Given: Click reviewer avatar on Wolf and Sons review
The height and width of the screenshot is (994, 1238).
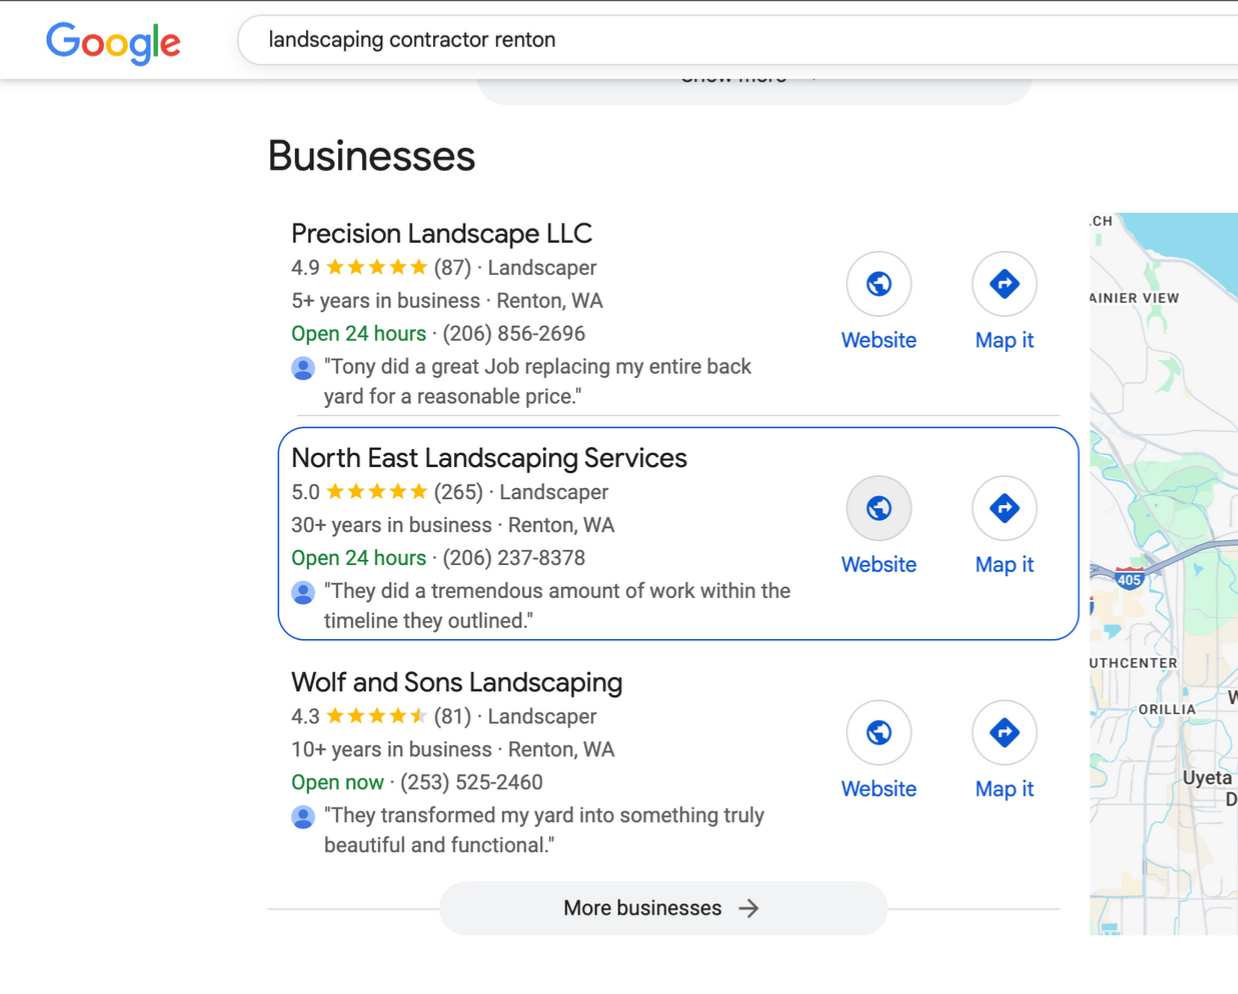Looking at the screenshot, I should point(303,817).
